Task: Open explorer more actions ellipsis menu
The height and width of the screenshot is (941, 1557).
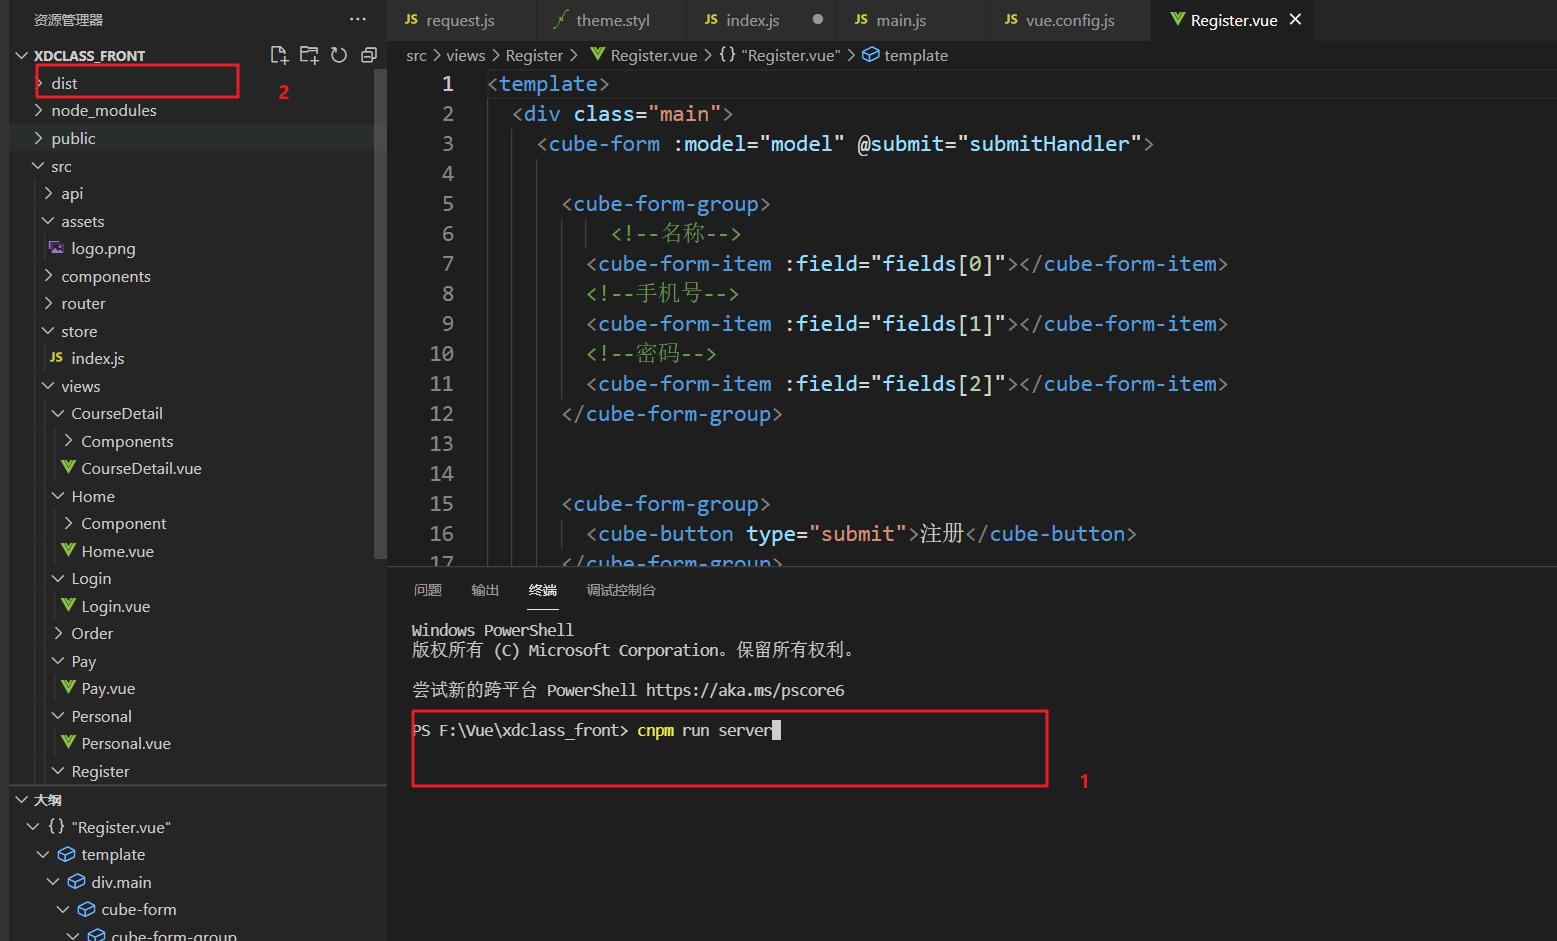Action: point(358,19)
